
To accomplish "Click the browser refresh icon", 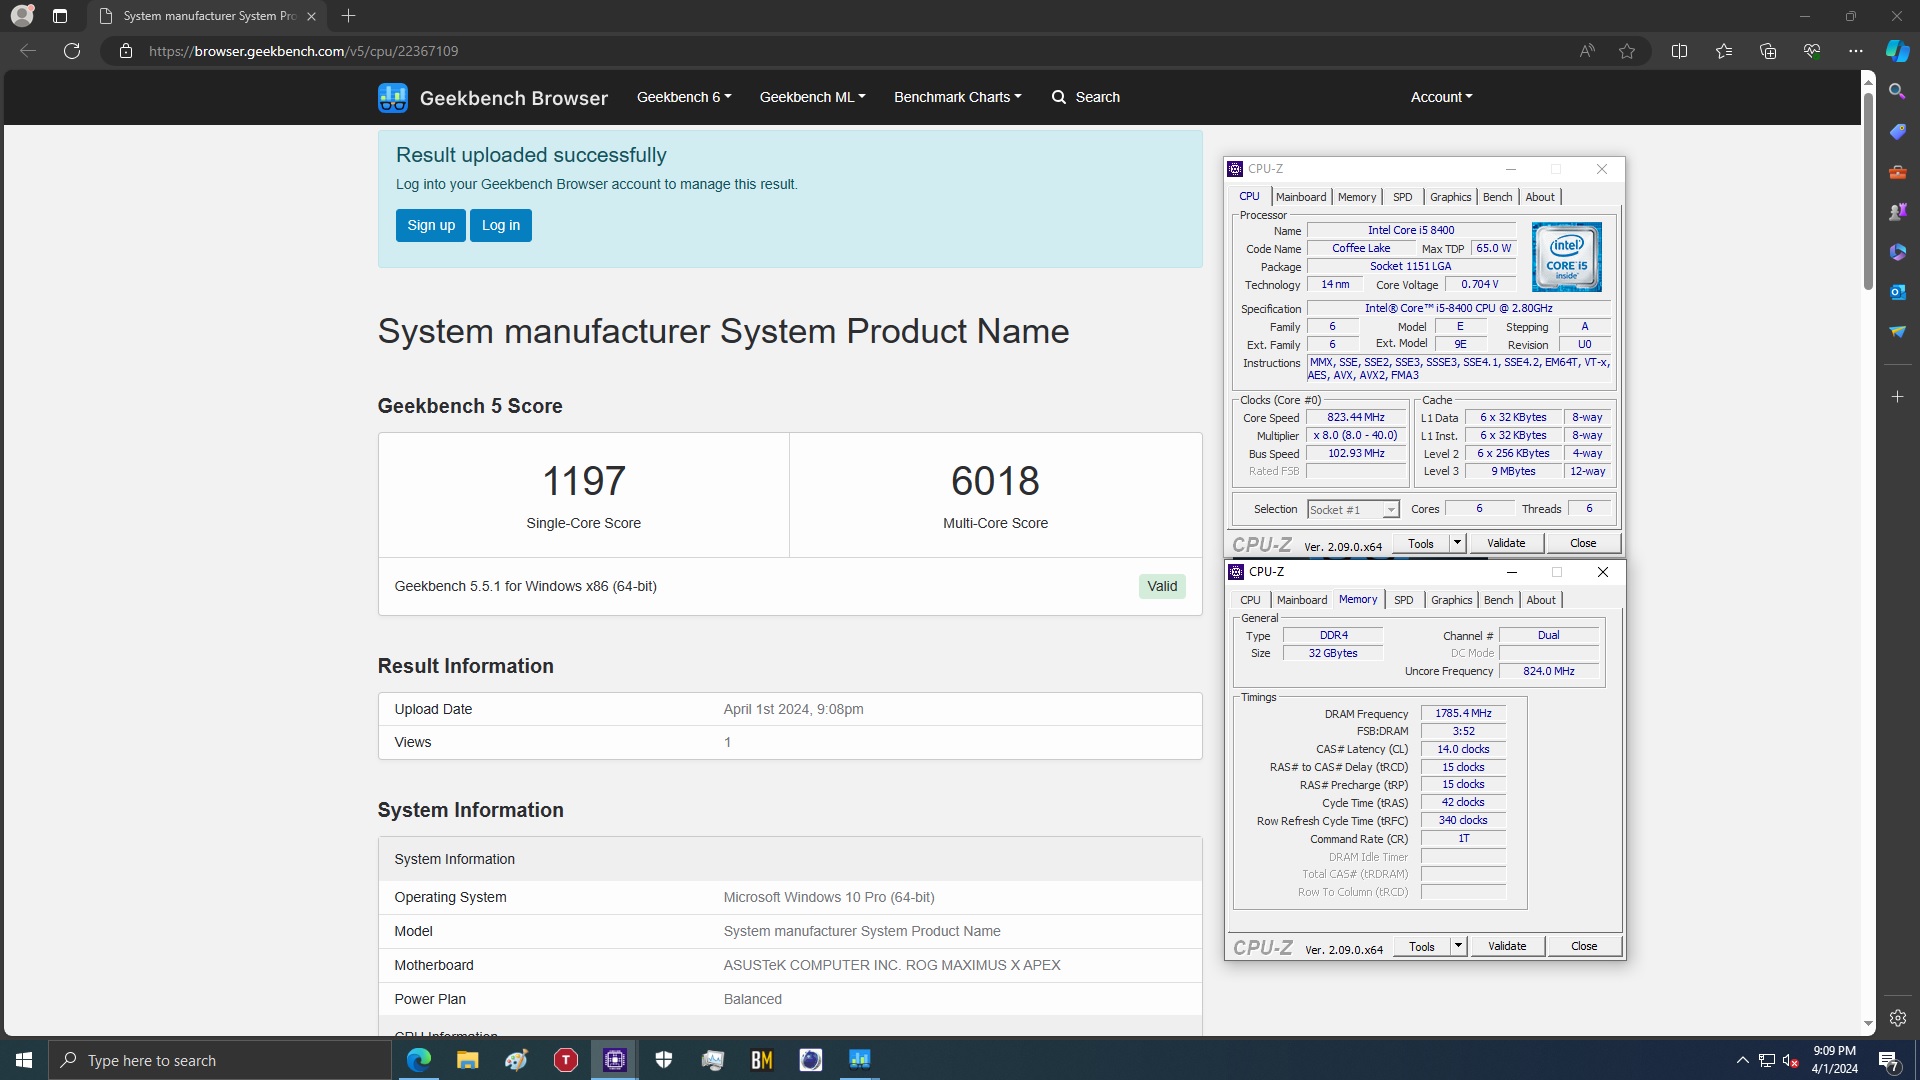I will (72, 51).
